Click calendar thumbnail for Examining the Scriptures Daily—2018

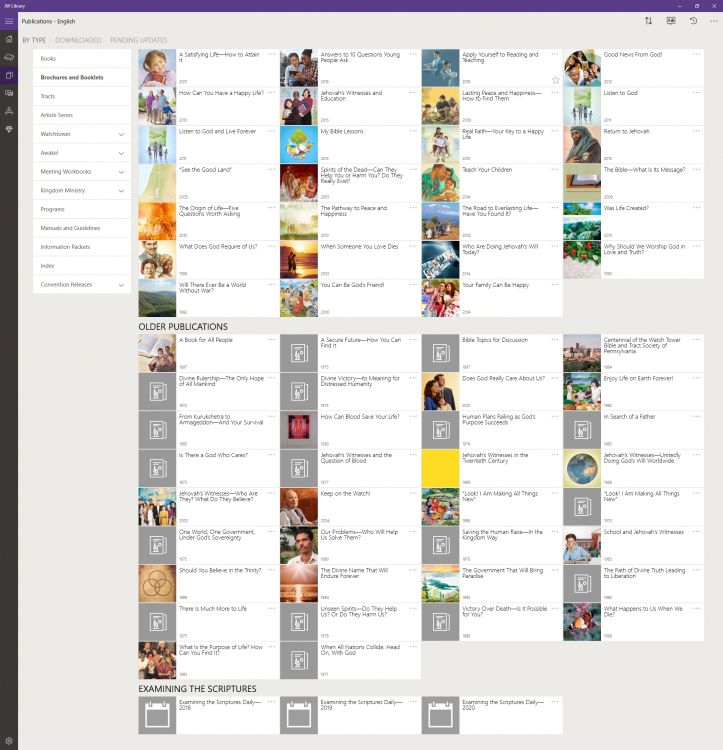pos(157,715)
